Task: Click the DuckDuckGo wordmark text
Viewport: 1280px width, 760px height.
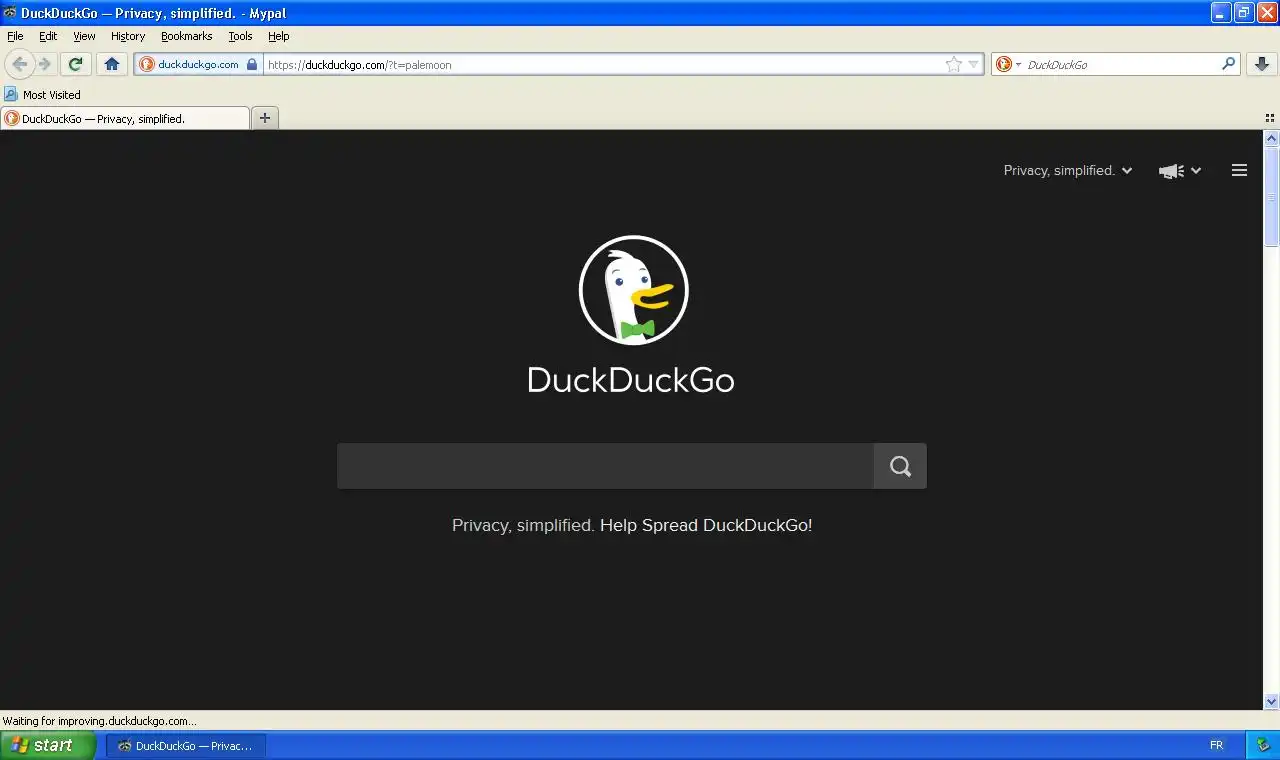Action: tap(631, 380)
